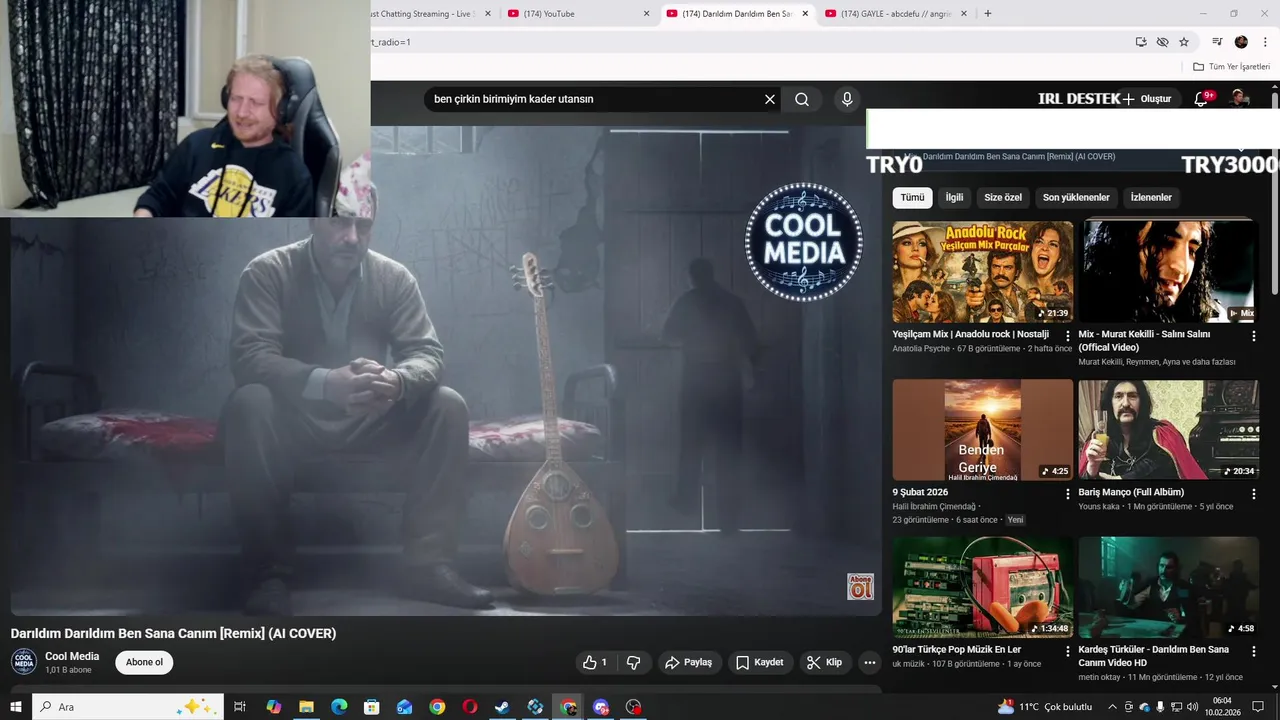The image size is (1280, 720).
Task: Open the Cool Media channel name link
Action: (72, 656)
